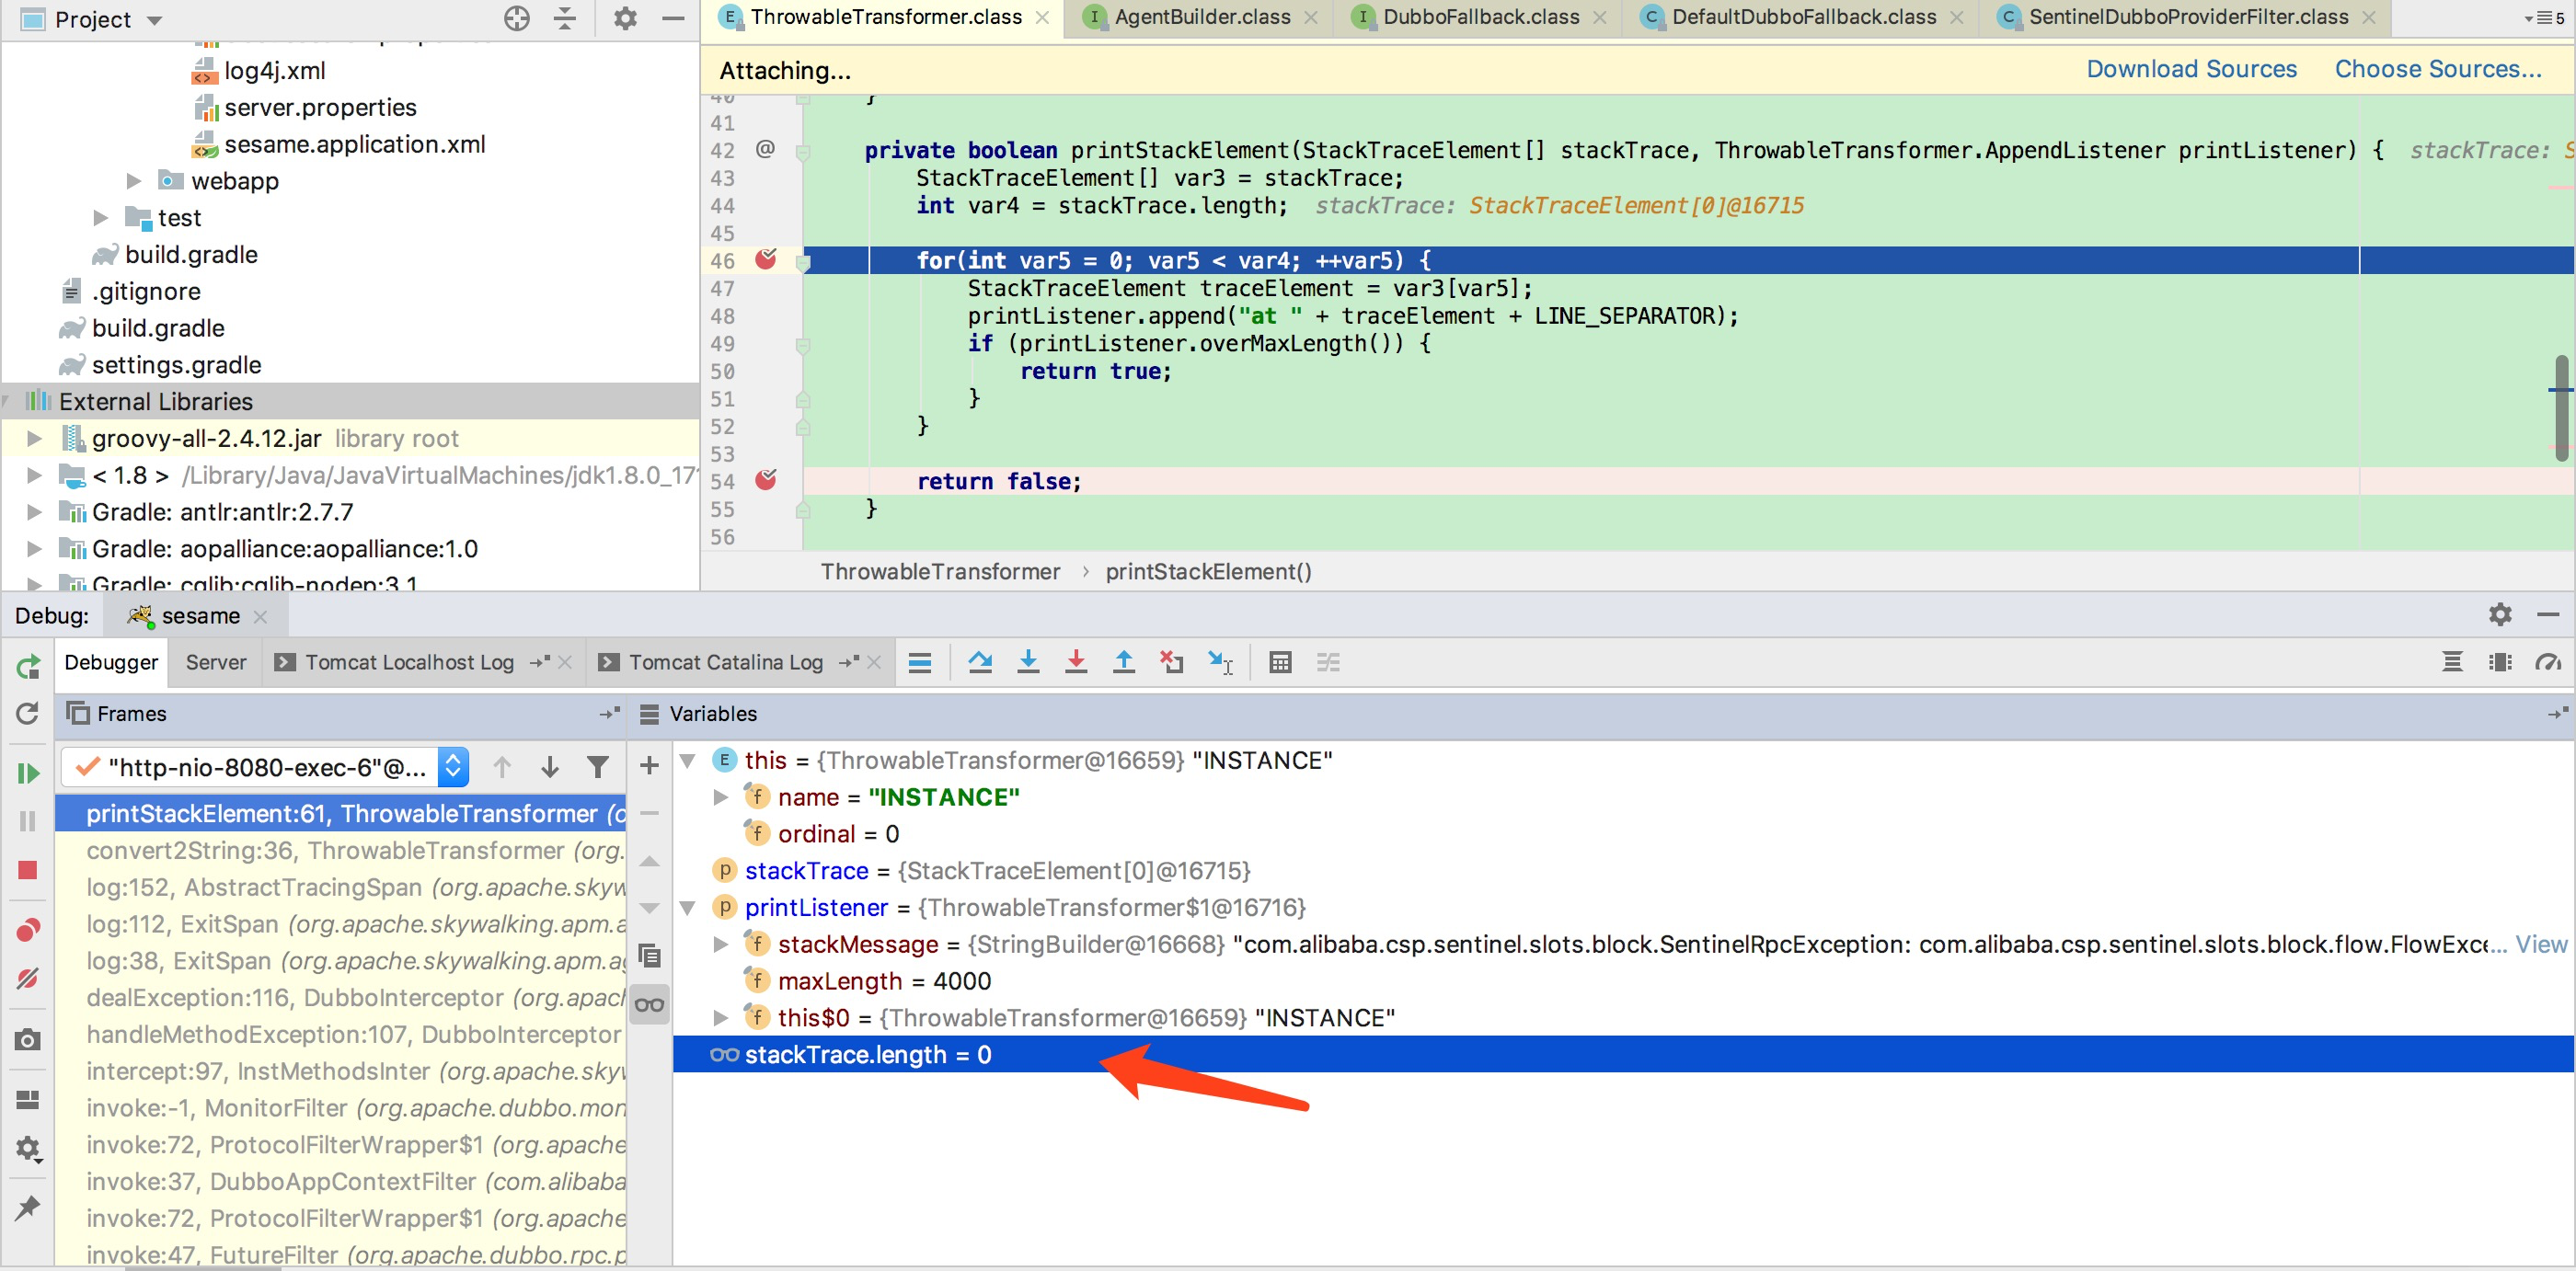2576x1271 pixels.
Task: Expand the groovy-all-2.4.12.jar library node
Action: pyautogui.click(x=34, y=438)
